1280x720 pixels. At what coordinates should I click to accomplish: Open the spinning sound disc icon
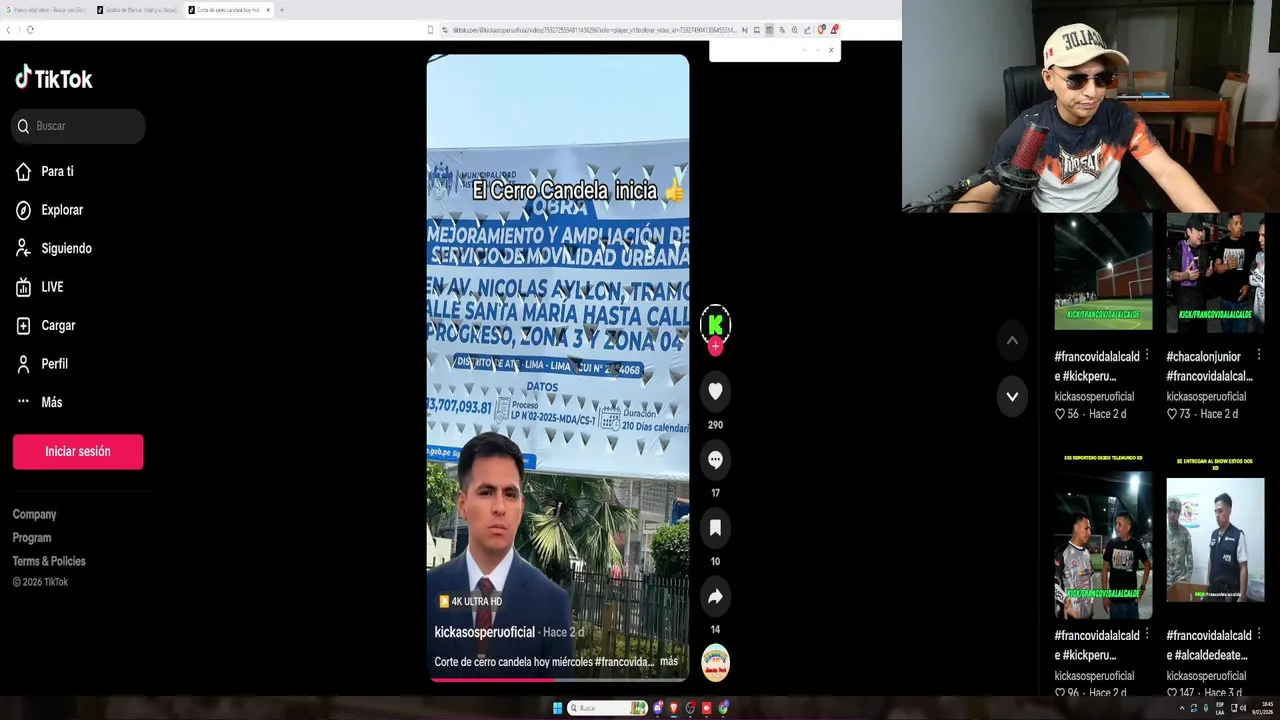pos(715,663)
